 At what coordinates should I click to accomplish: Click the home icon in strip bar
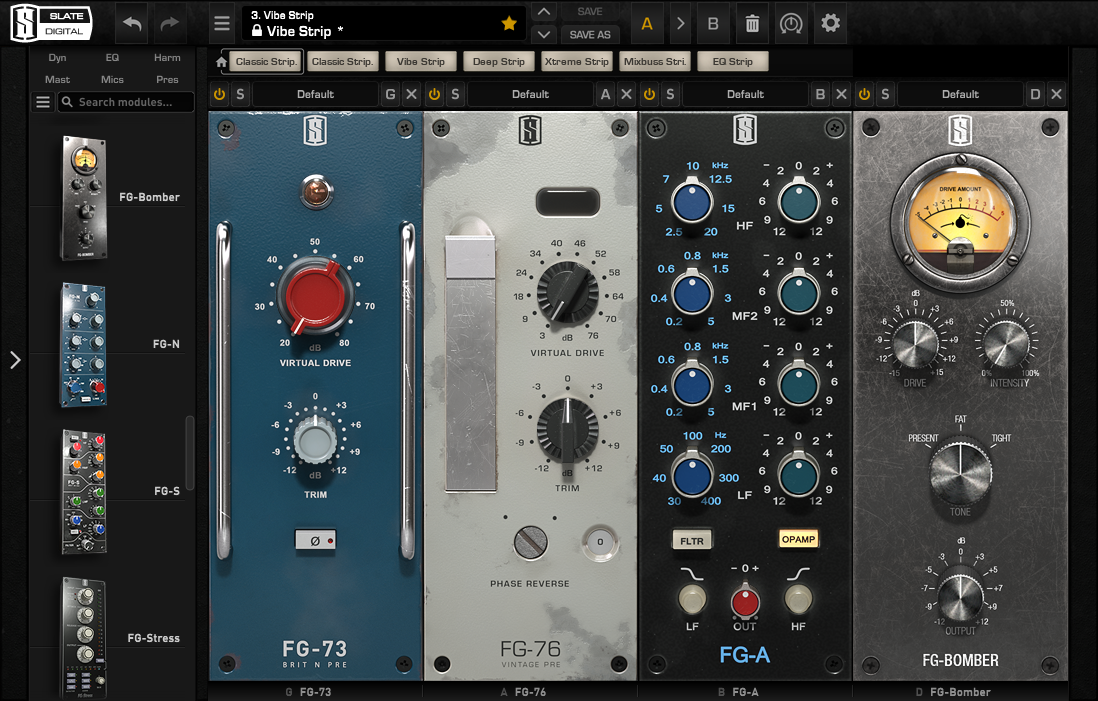[x=221, y=62]
